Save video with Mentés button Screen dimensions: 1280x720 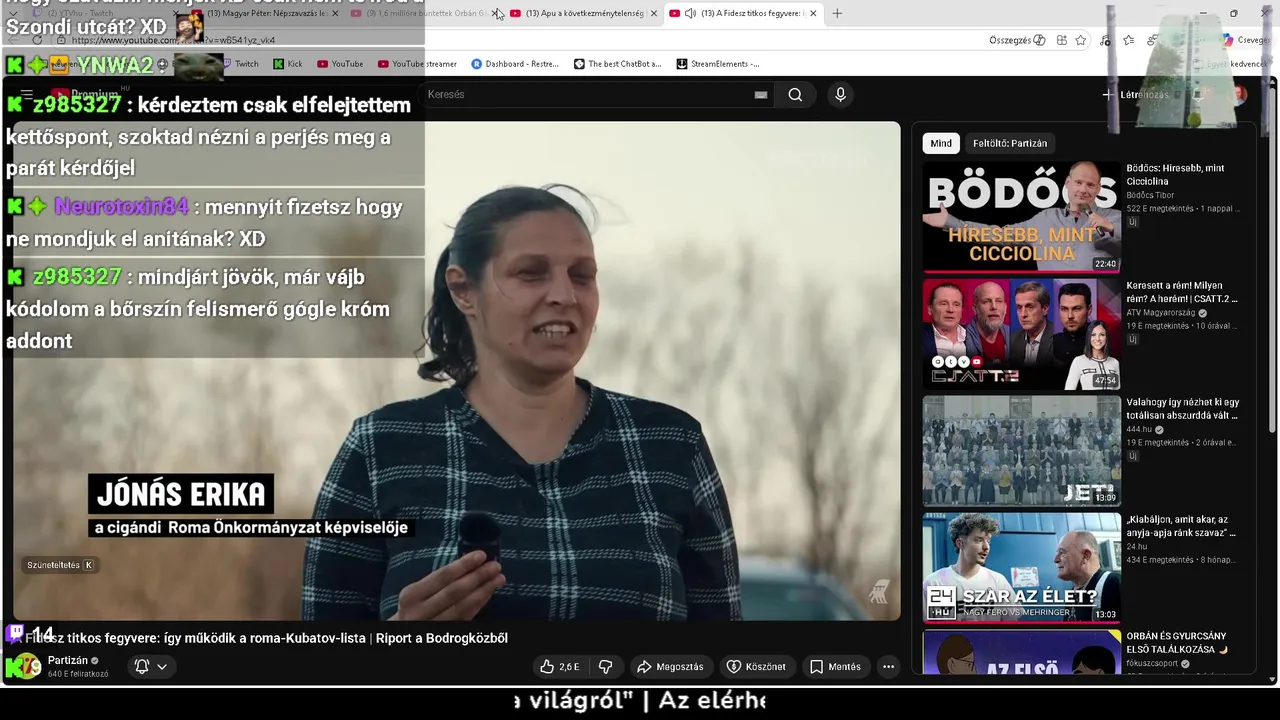click(835, 667)
